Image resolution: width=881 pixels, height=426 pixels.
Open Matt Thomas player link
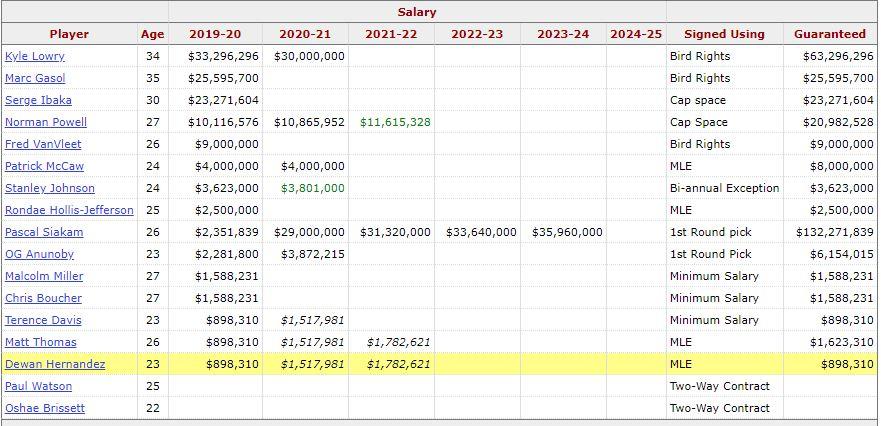tap(41, 342)
